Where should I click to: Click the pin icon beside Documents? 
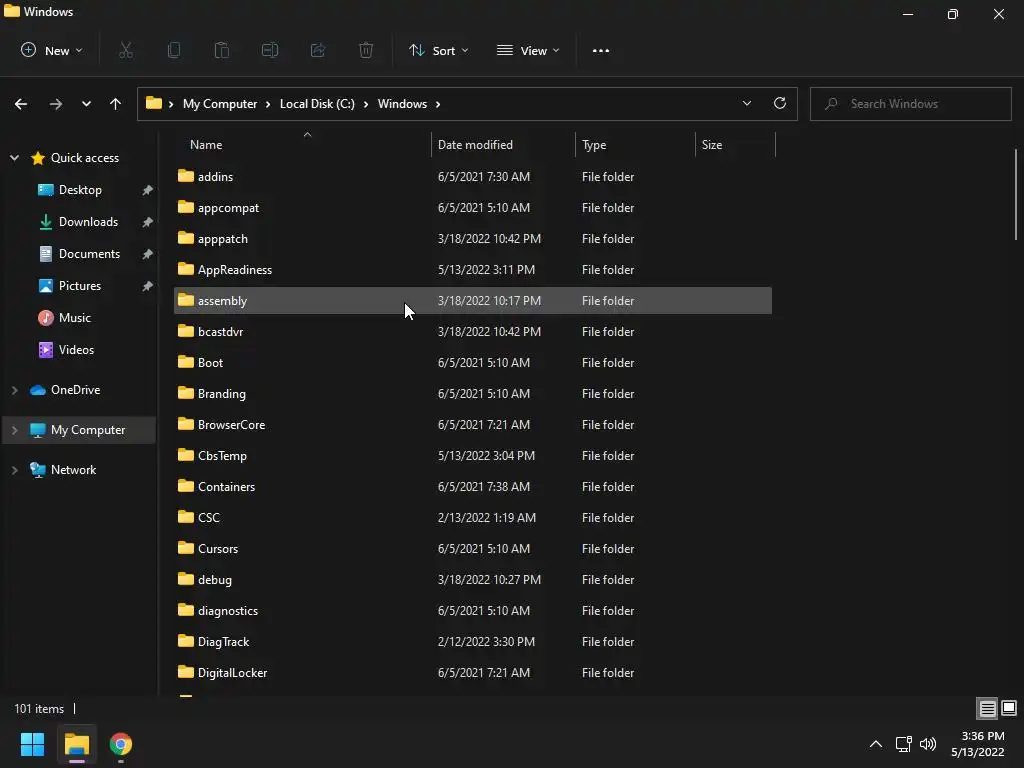click(148, 254)
